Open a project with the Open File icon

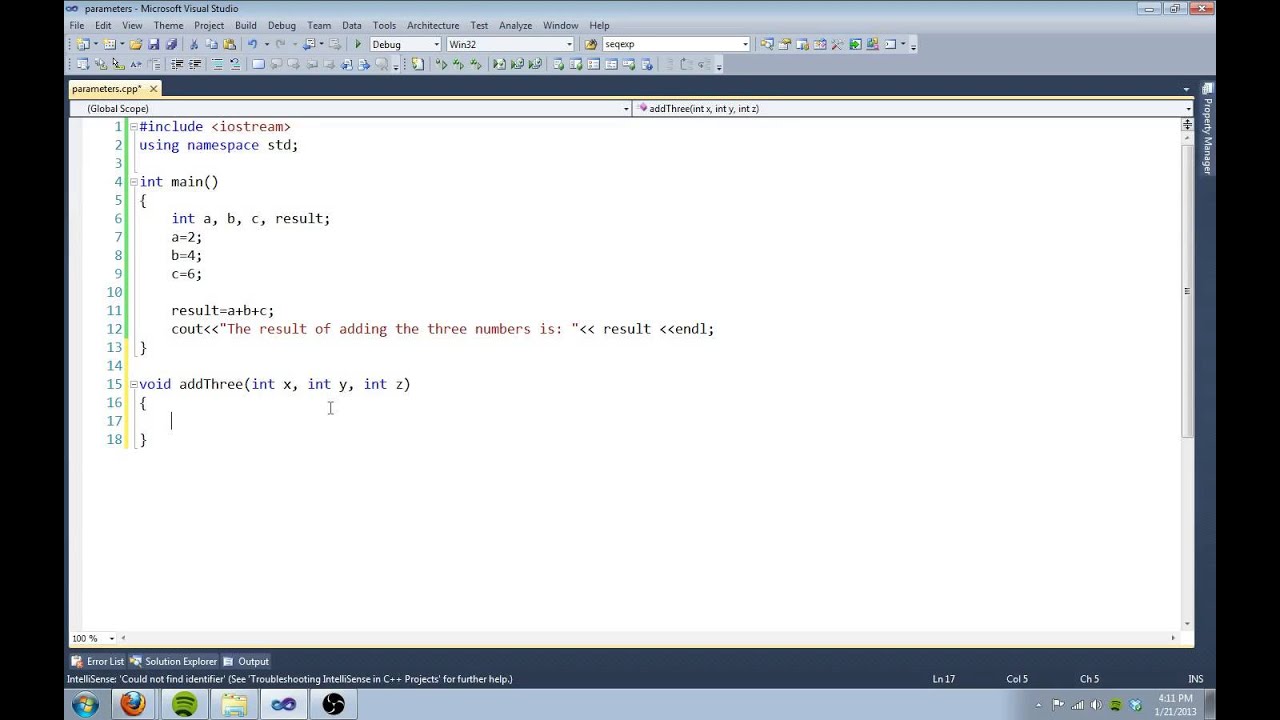click(x=135, y=44)
